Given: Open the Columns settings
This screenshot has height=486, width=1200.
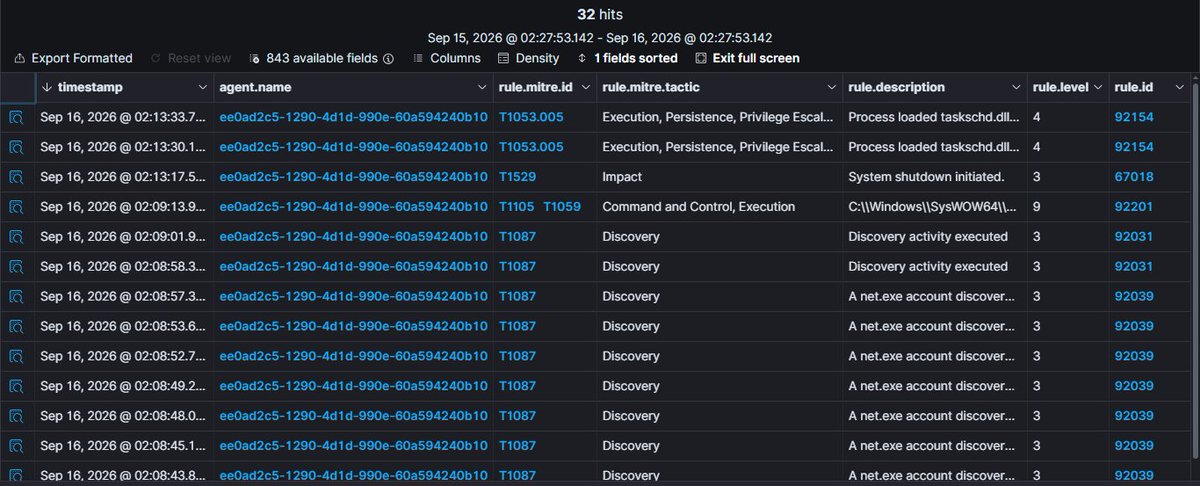Looking at the screenshot, I should [446, 58].
